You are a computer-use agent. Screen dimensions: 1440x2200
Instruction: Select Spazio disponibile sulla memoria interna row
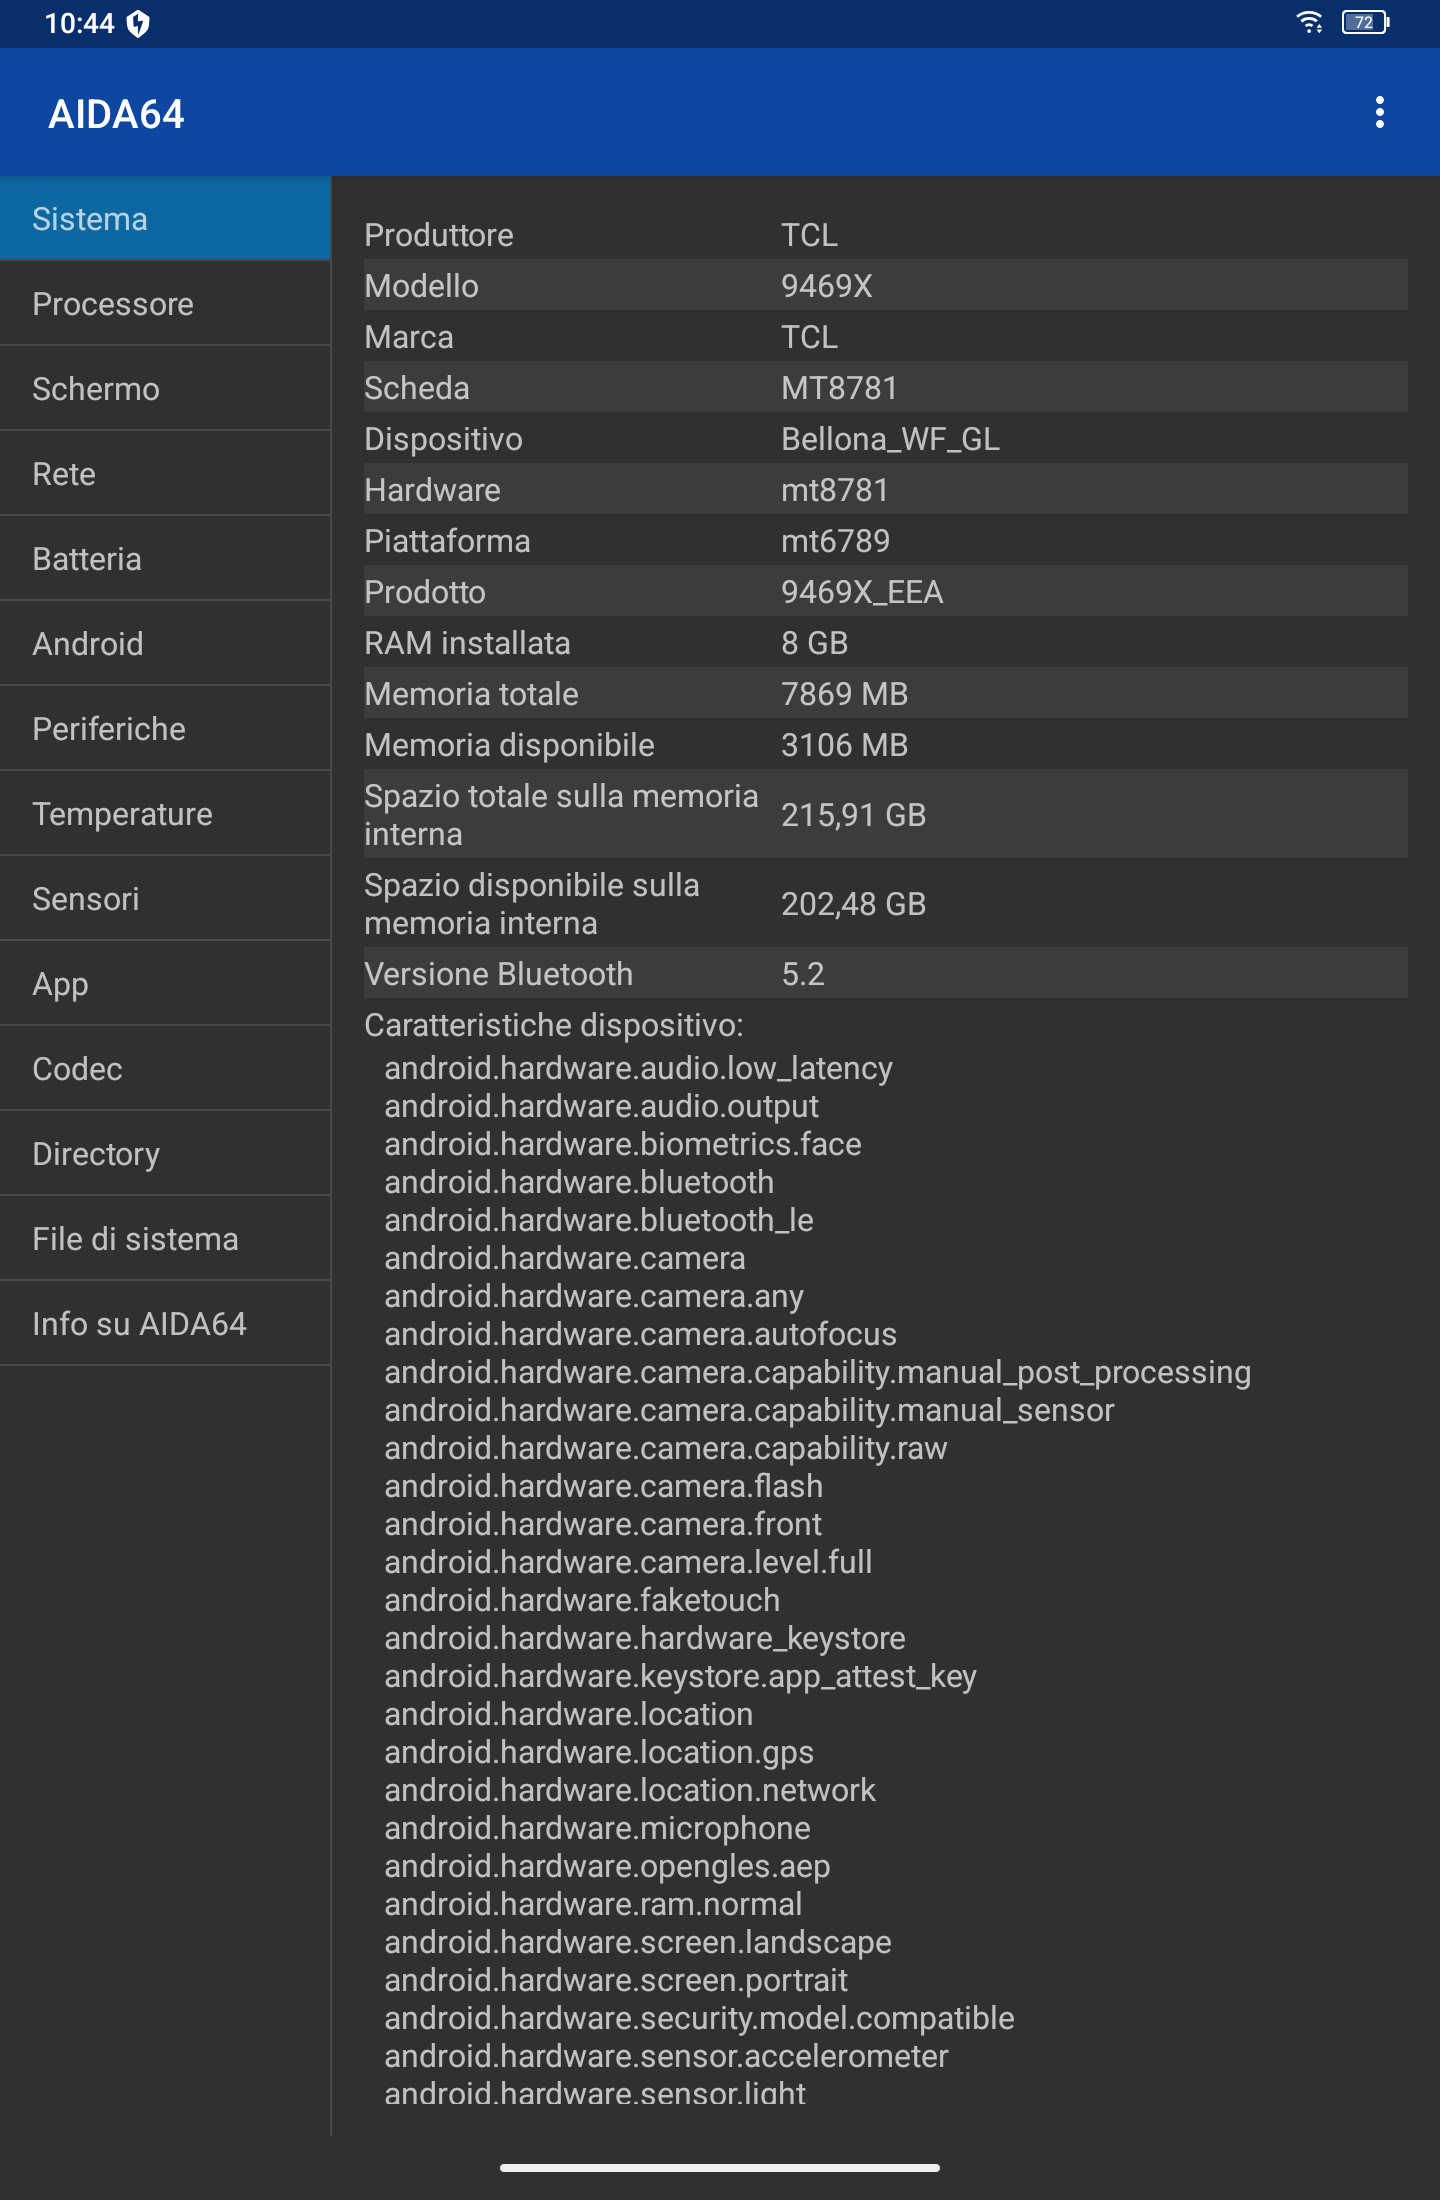pyautogui.click(x=885, y=904)
